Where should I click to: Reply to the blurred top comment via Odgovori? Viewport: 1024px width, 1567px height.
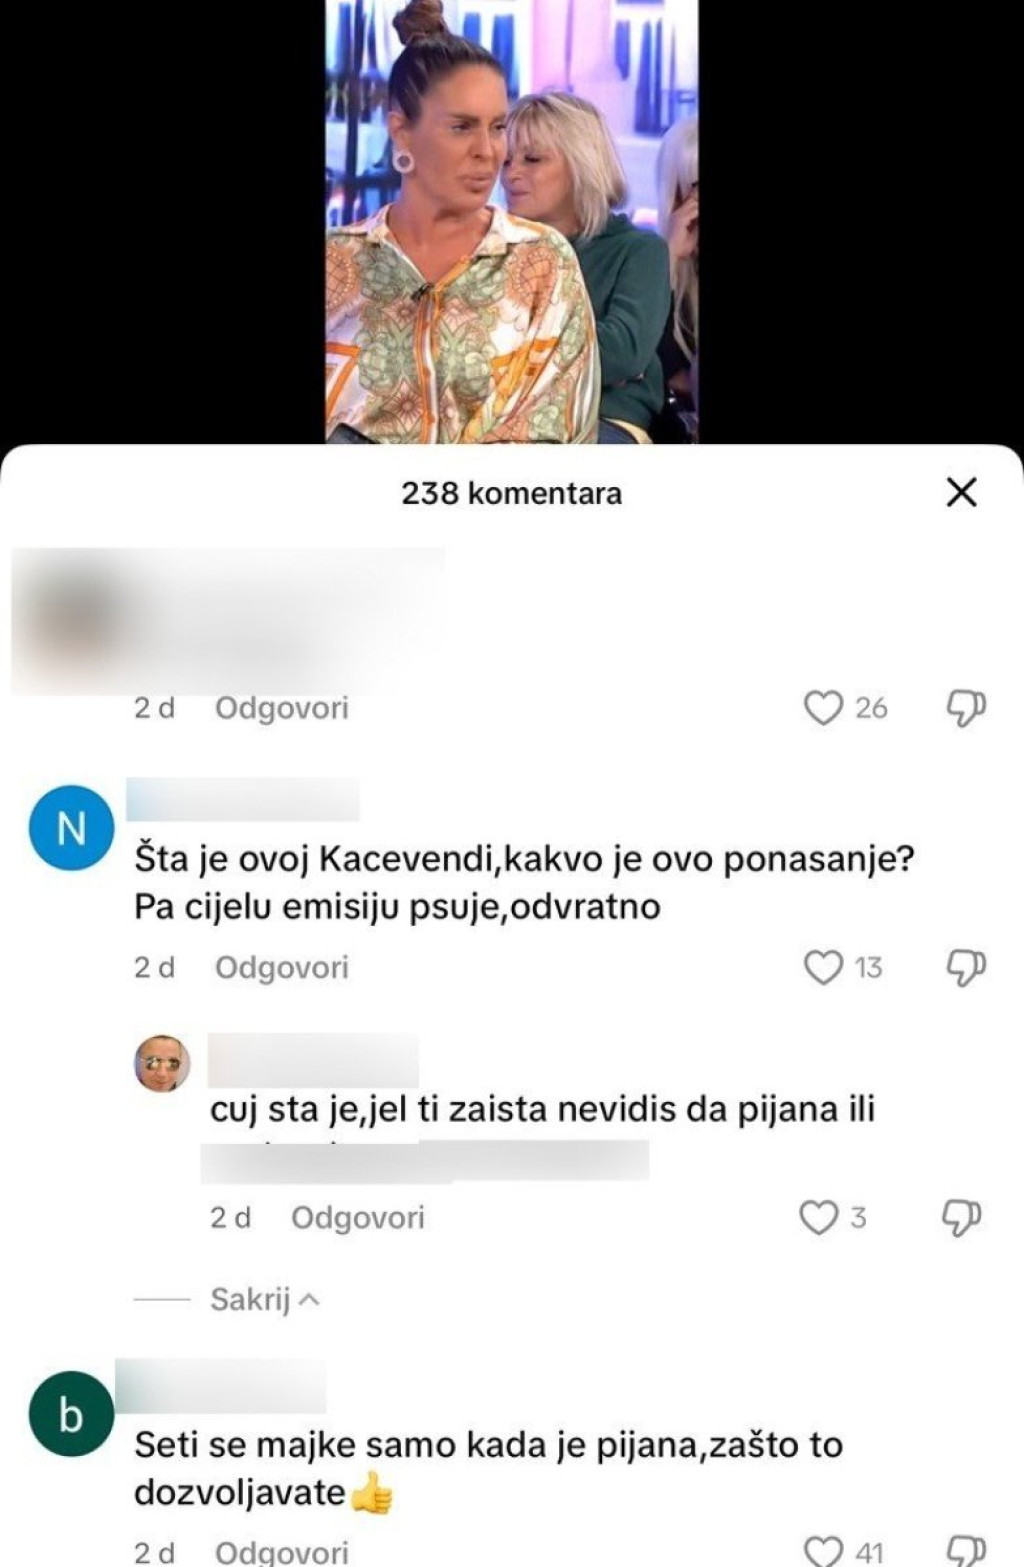[282, 708]
